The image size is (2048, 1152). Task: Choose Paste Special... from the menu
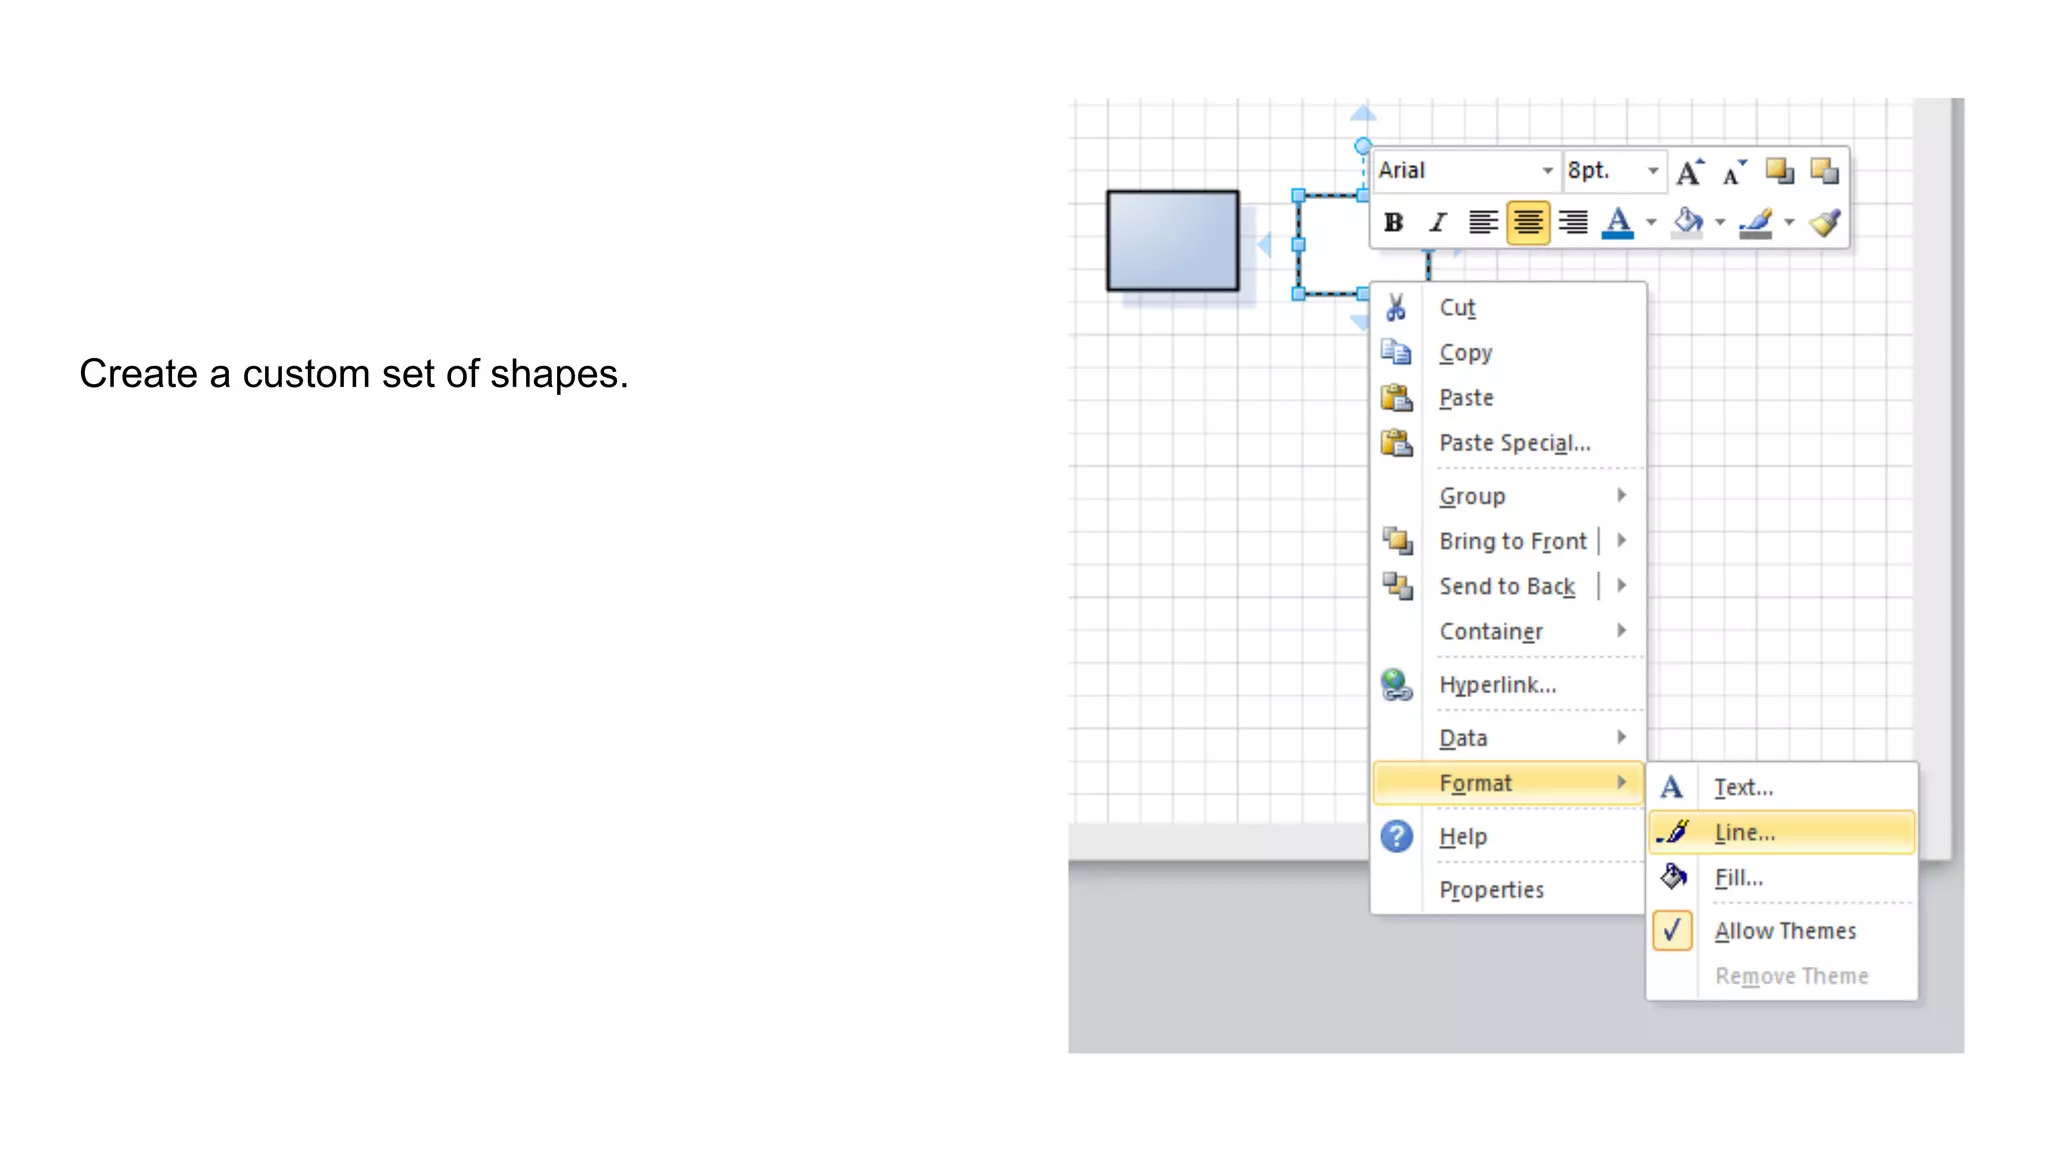(x=1507, y=443)
